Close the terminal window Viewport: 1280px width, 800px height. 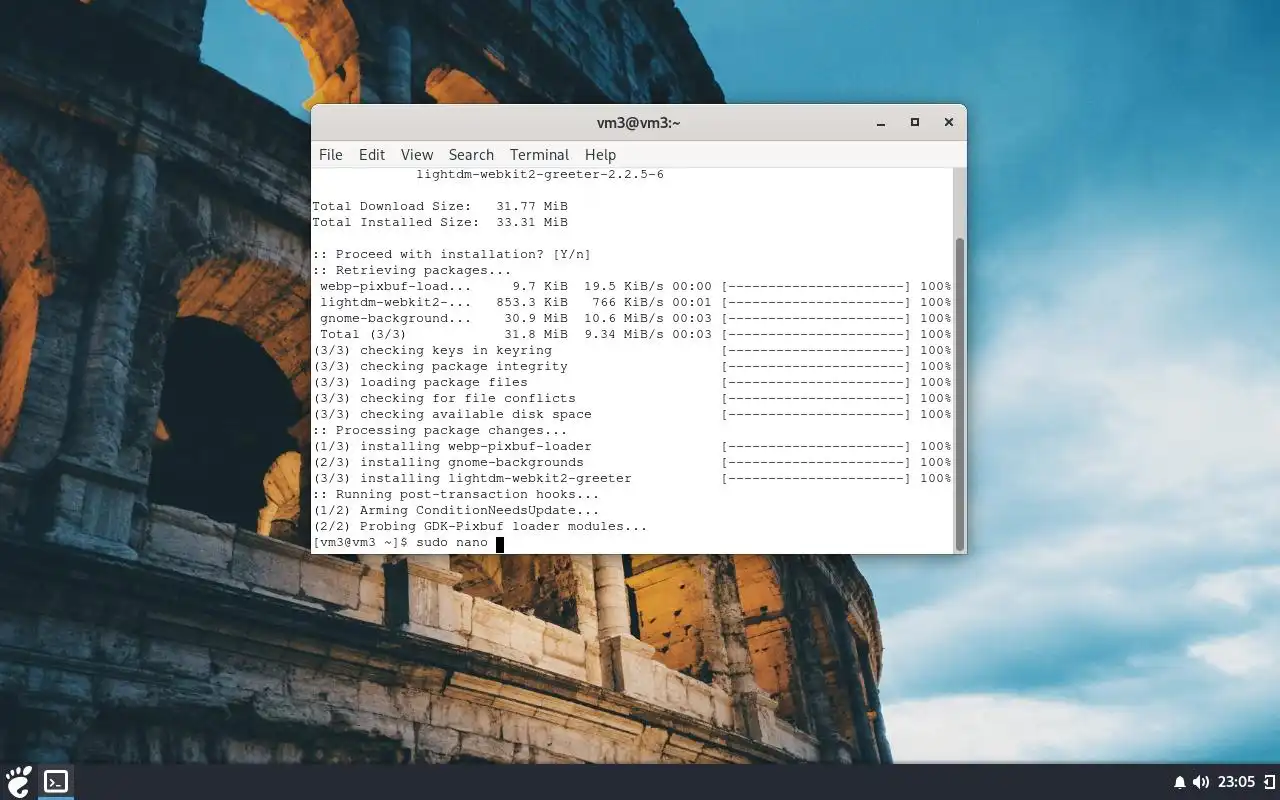pyautogui.click(x=948, y=123)
